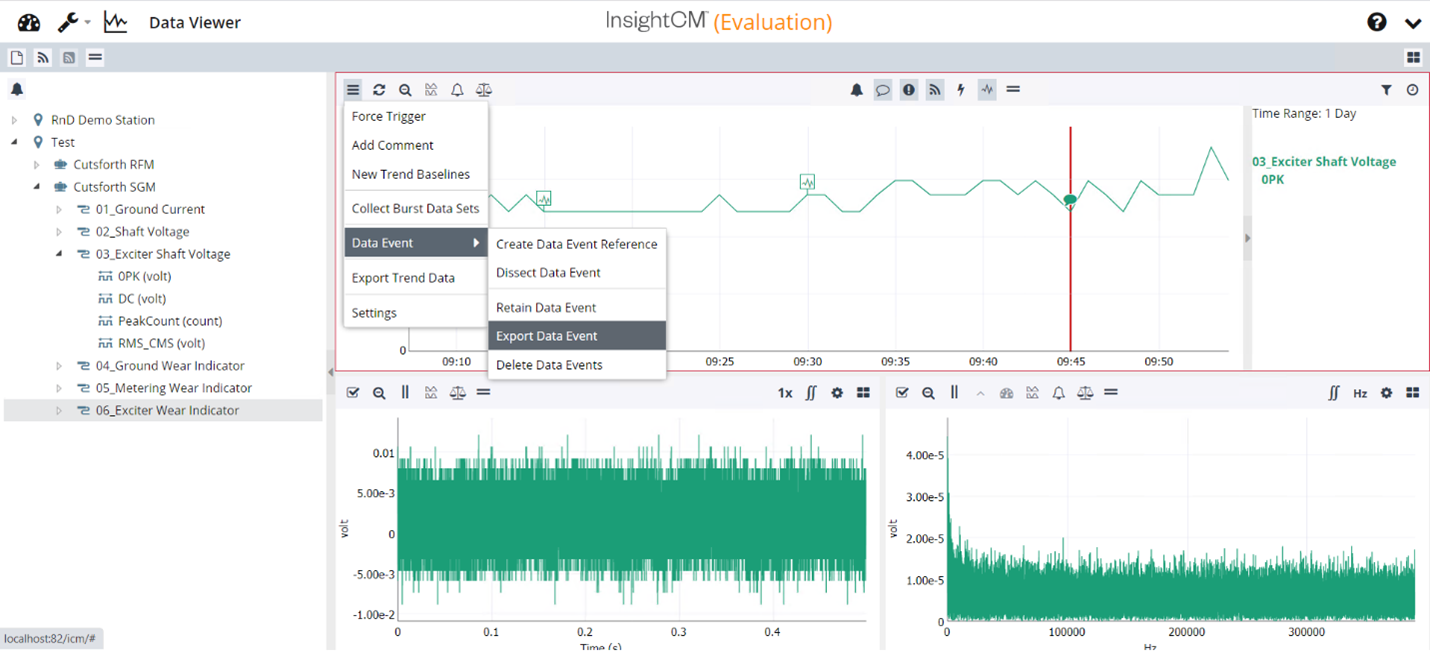1430x653 pixels.
Task: Click the first RSS feed icon below header
Action: tap(43, 58)
